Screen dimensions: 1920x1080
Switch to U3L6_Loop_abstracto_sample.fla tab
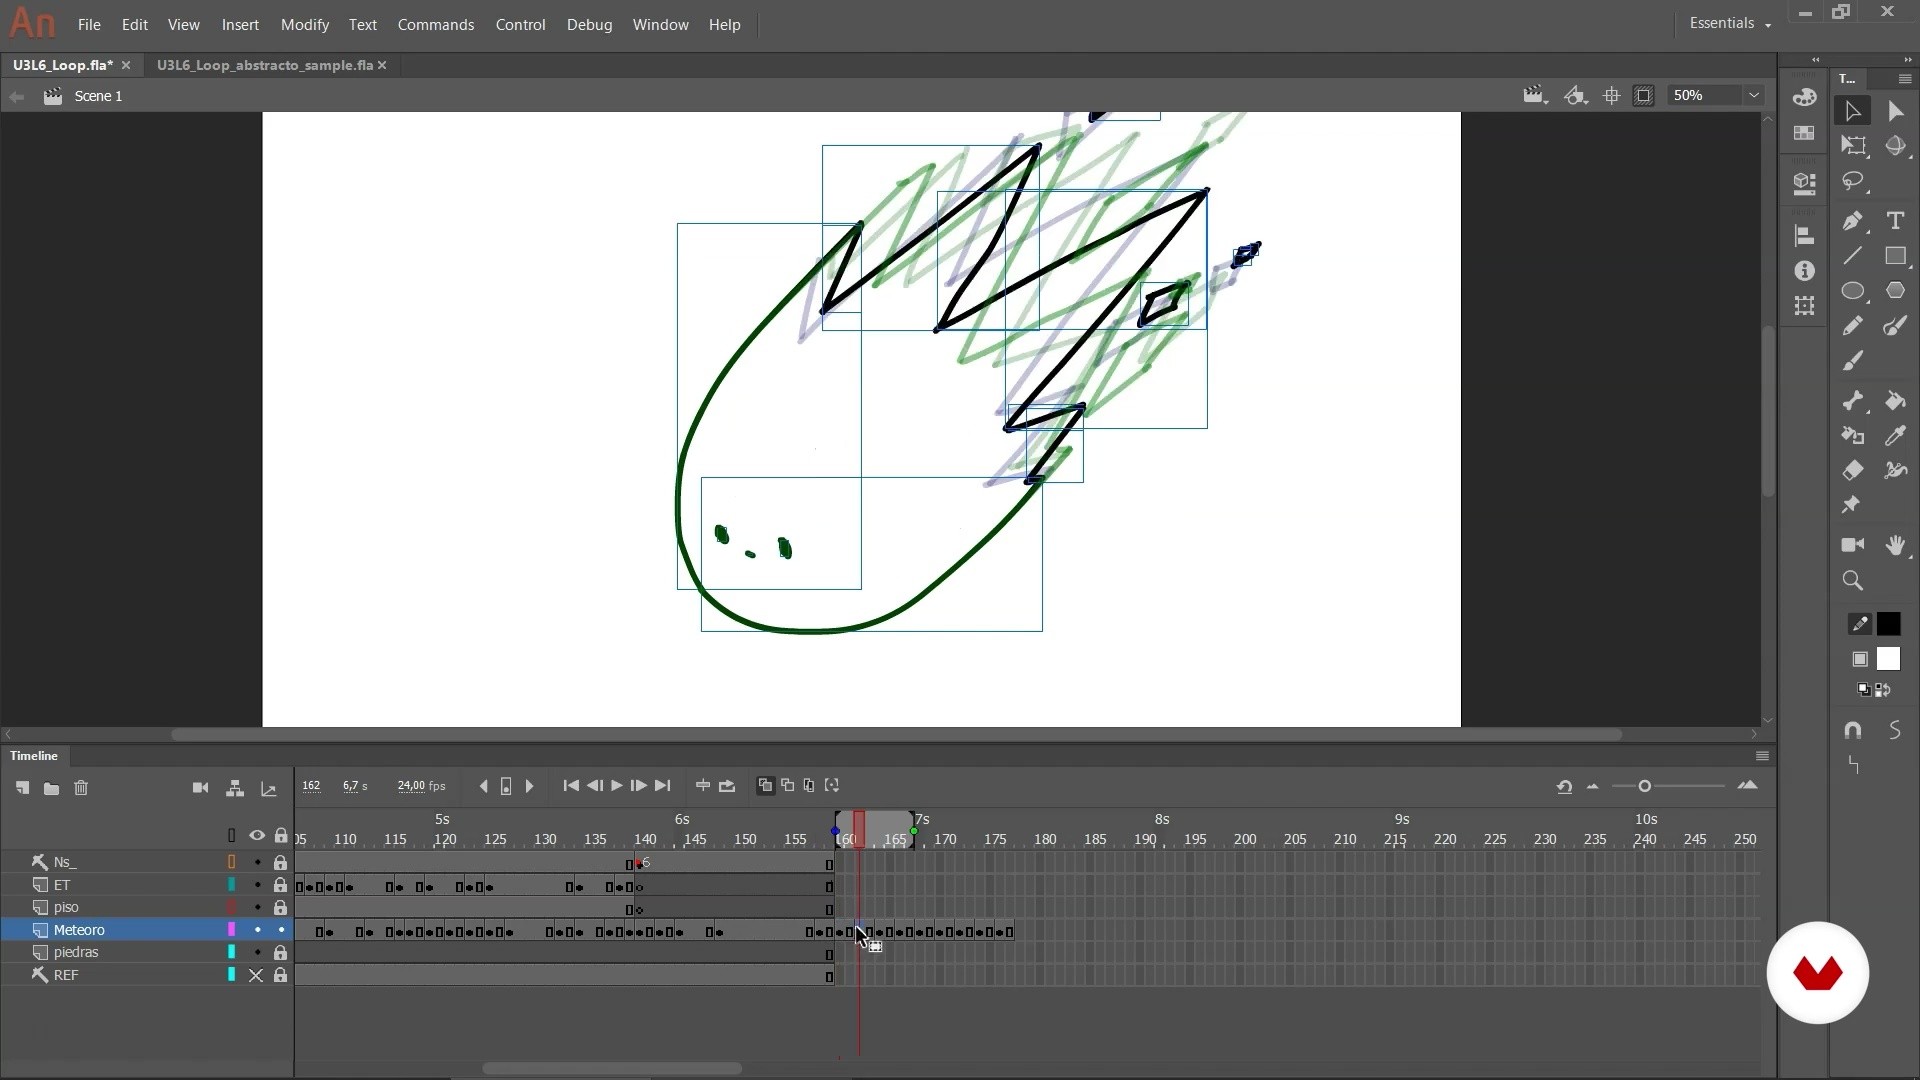pos(264,65)
